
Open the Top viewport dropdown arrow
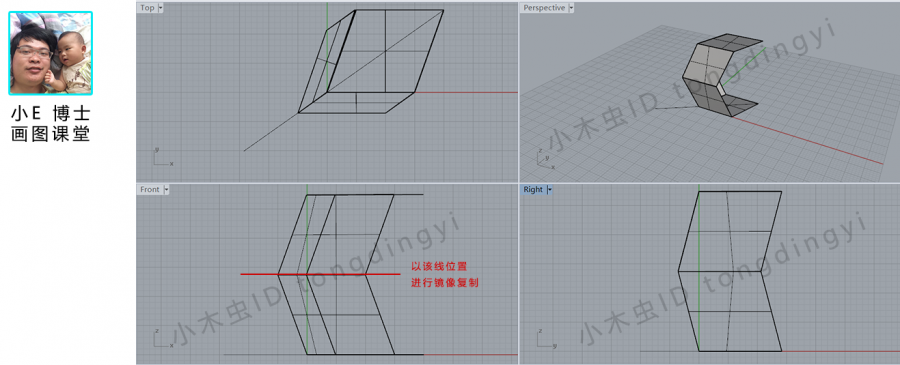pyautogui.click(x=160, y=7)
